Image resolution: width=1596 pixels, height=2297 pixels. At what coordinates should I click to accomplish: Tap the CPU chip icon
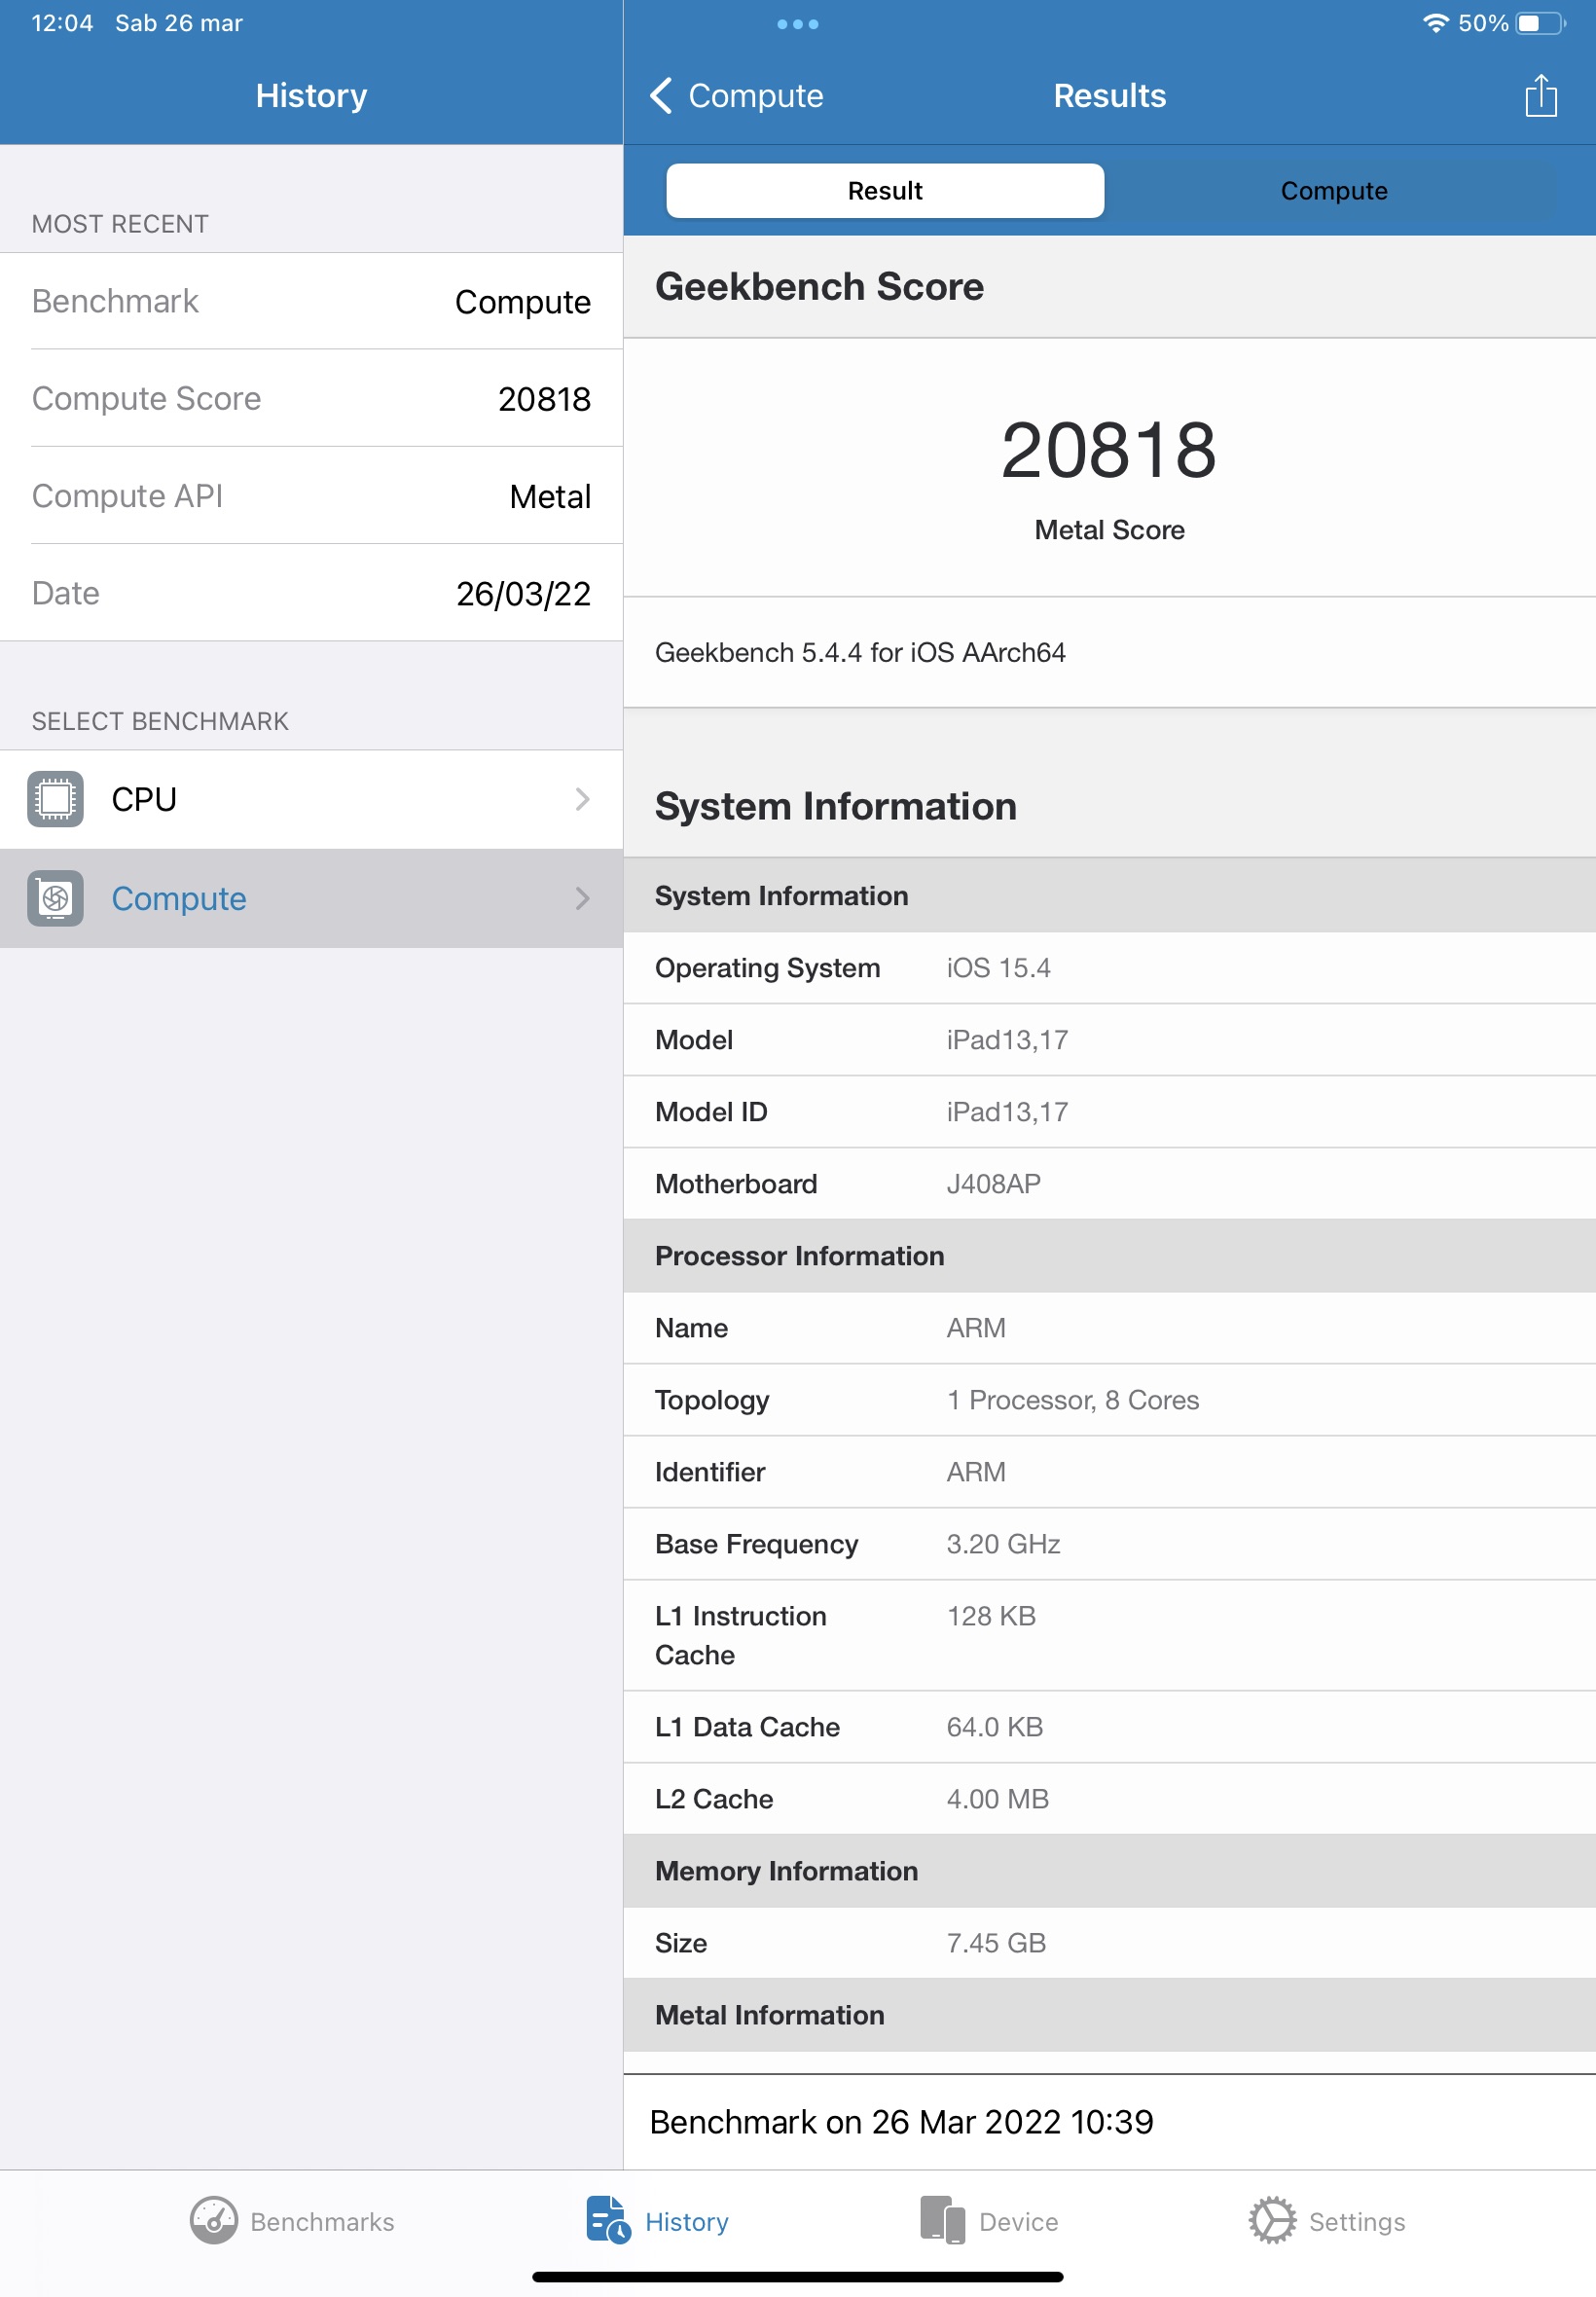coord(55,799)
